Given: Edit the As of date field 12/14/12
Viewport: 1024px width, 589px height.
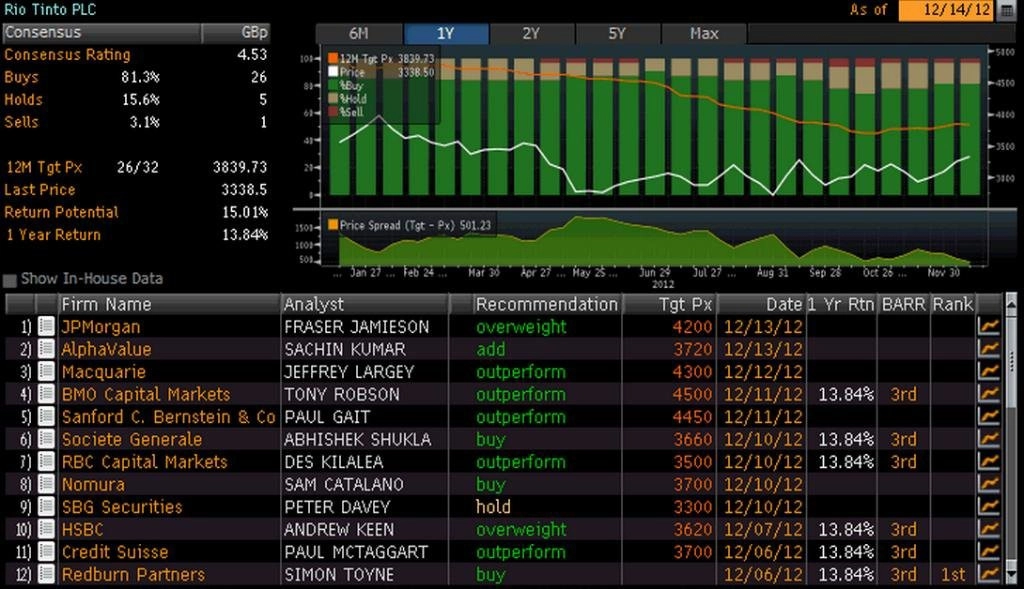Looking at the screenshot, I should (x=947, y=10).
